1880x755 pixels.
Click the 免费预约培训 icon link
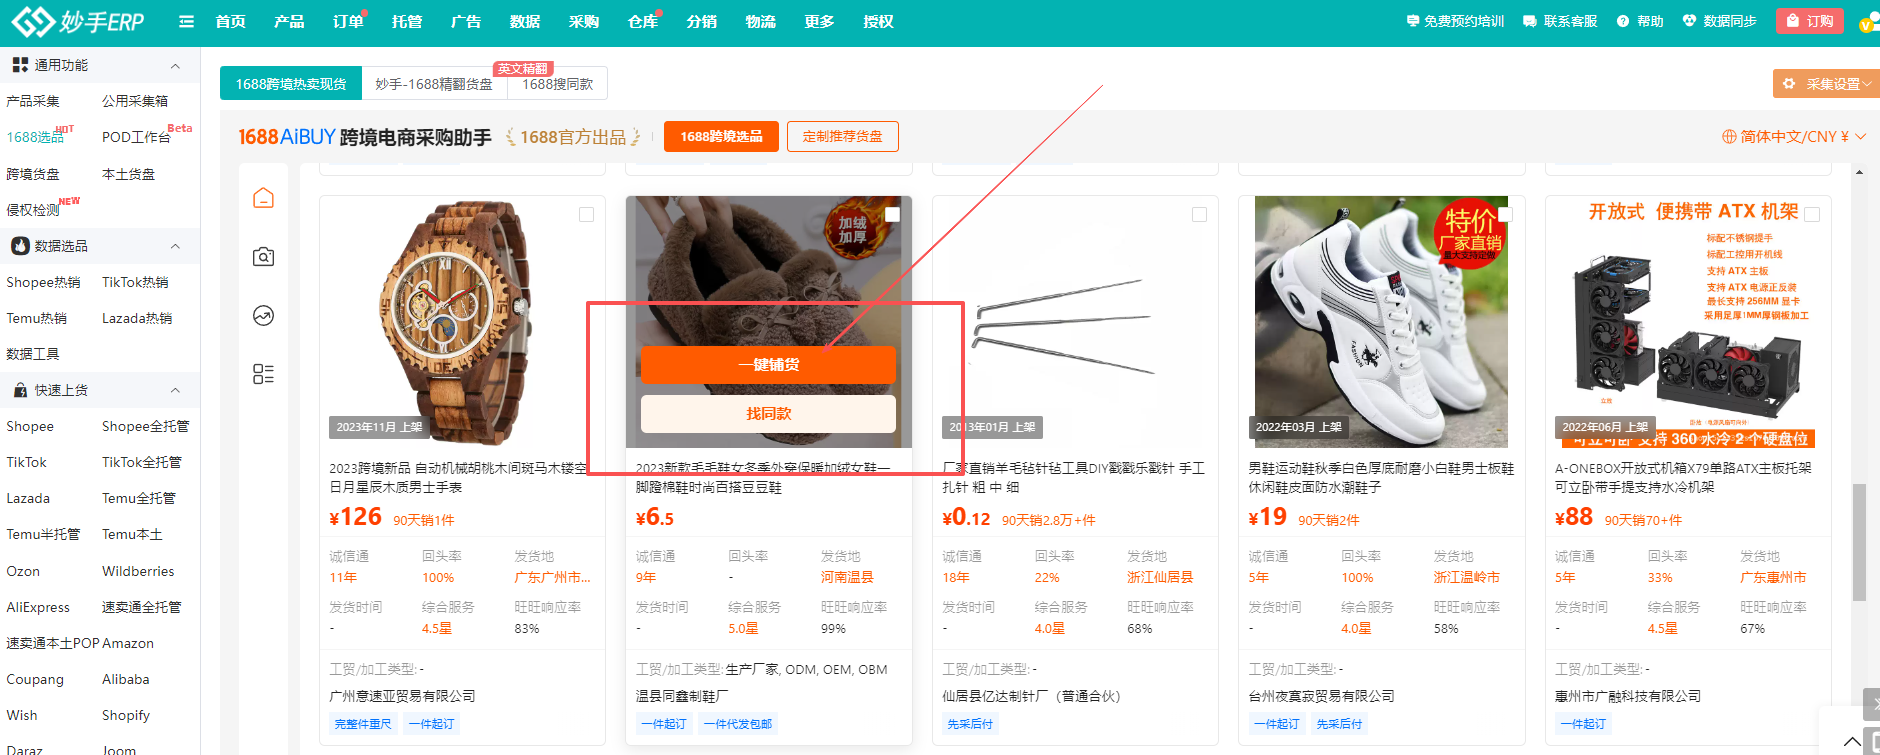tap(1455, 21)
